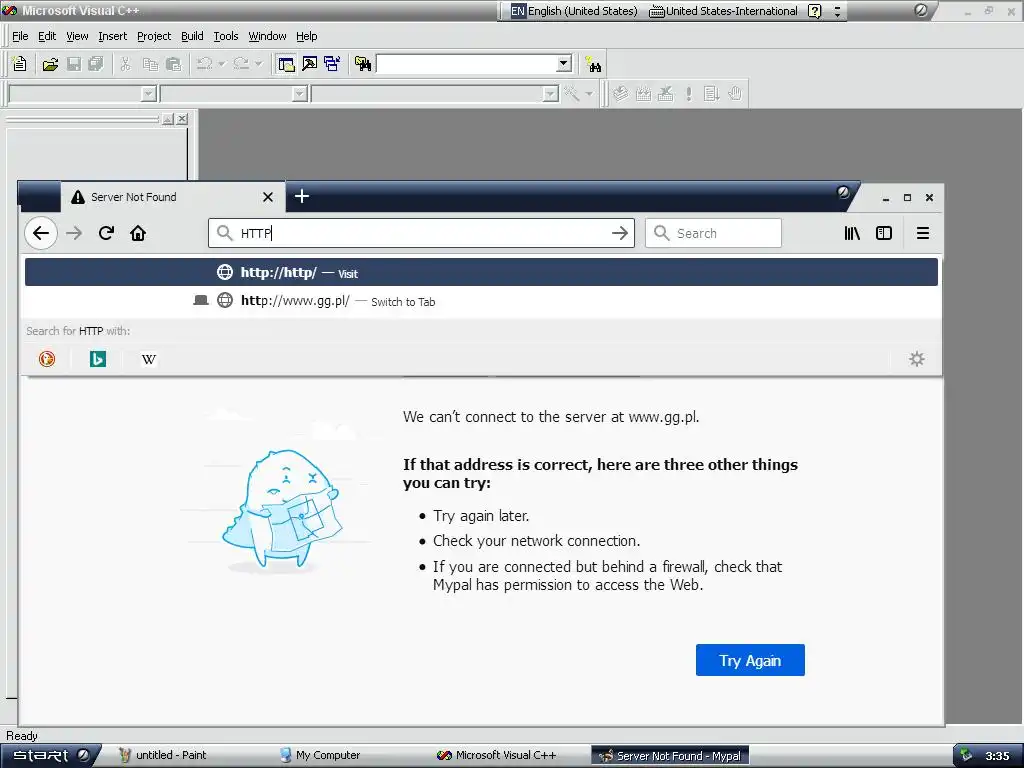Click the Go debug icon
This screenshot has width=1024, height=768.
(x=711, y=94)
